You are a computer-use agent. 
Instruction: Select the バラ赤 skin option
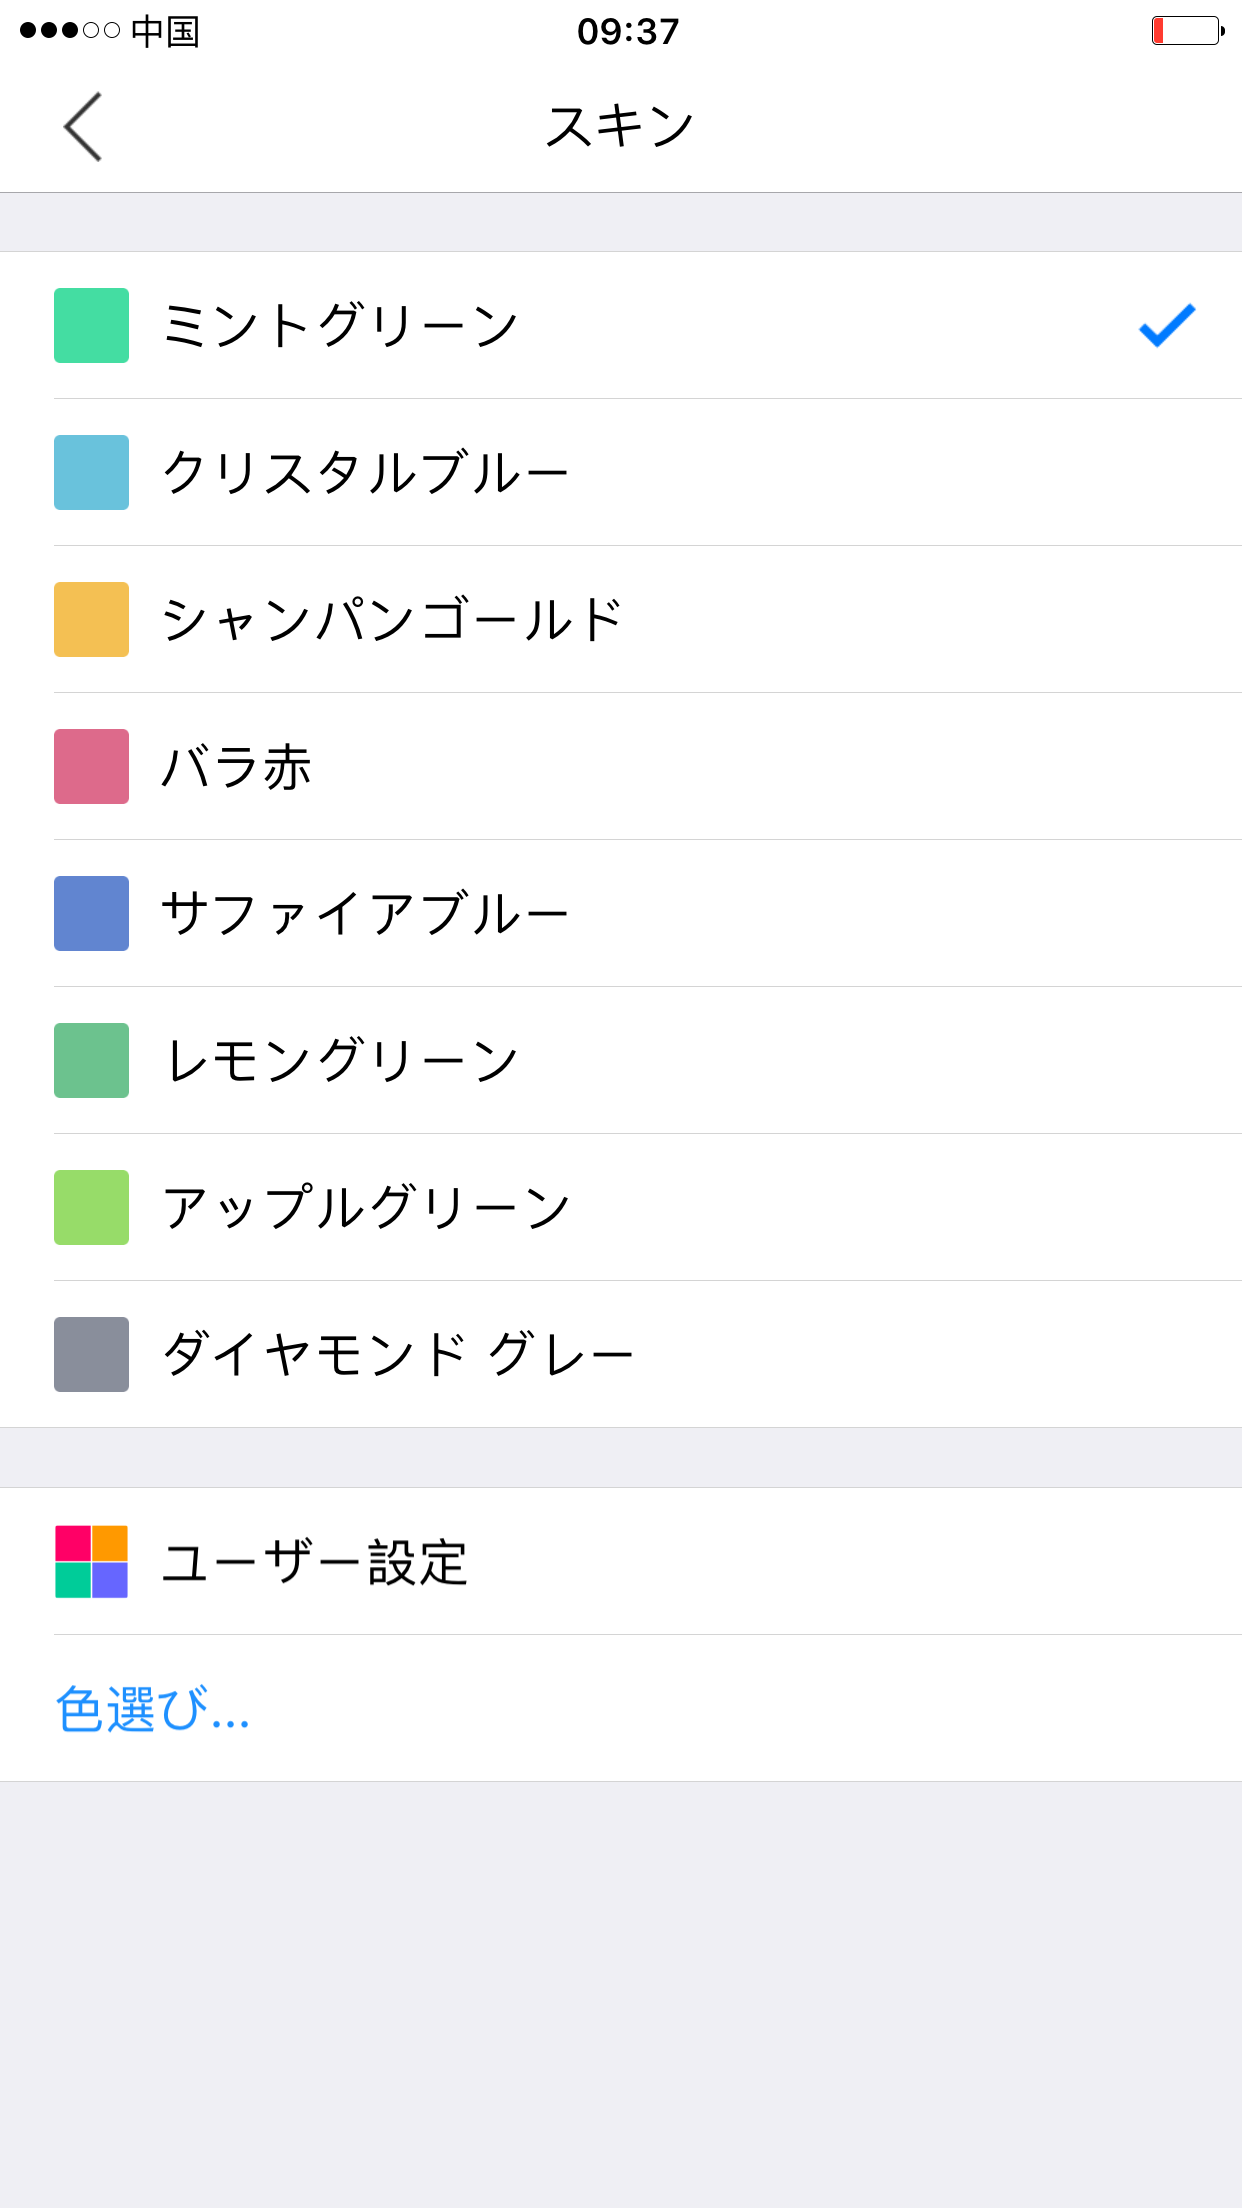coord(621,766)
